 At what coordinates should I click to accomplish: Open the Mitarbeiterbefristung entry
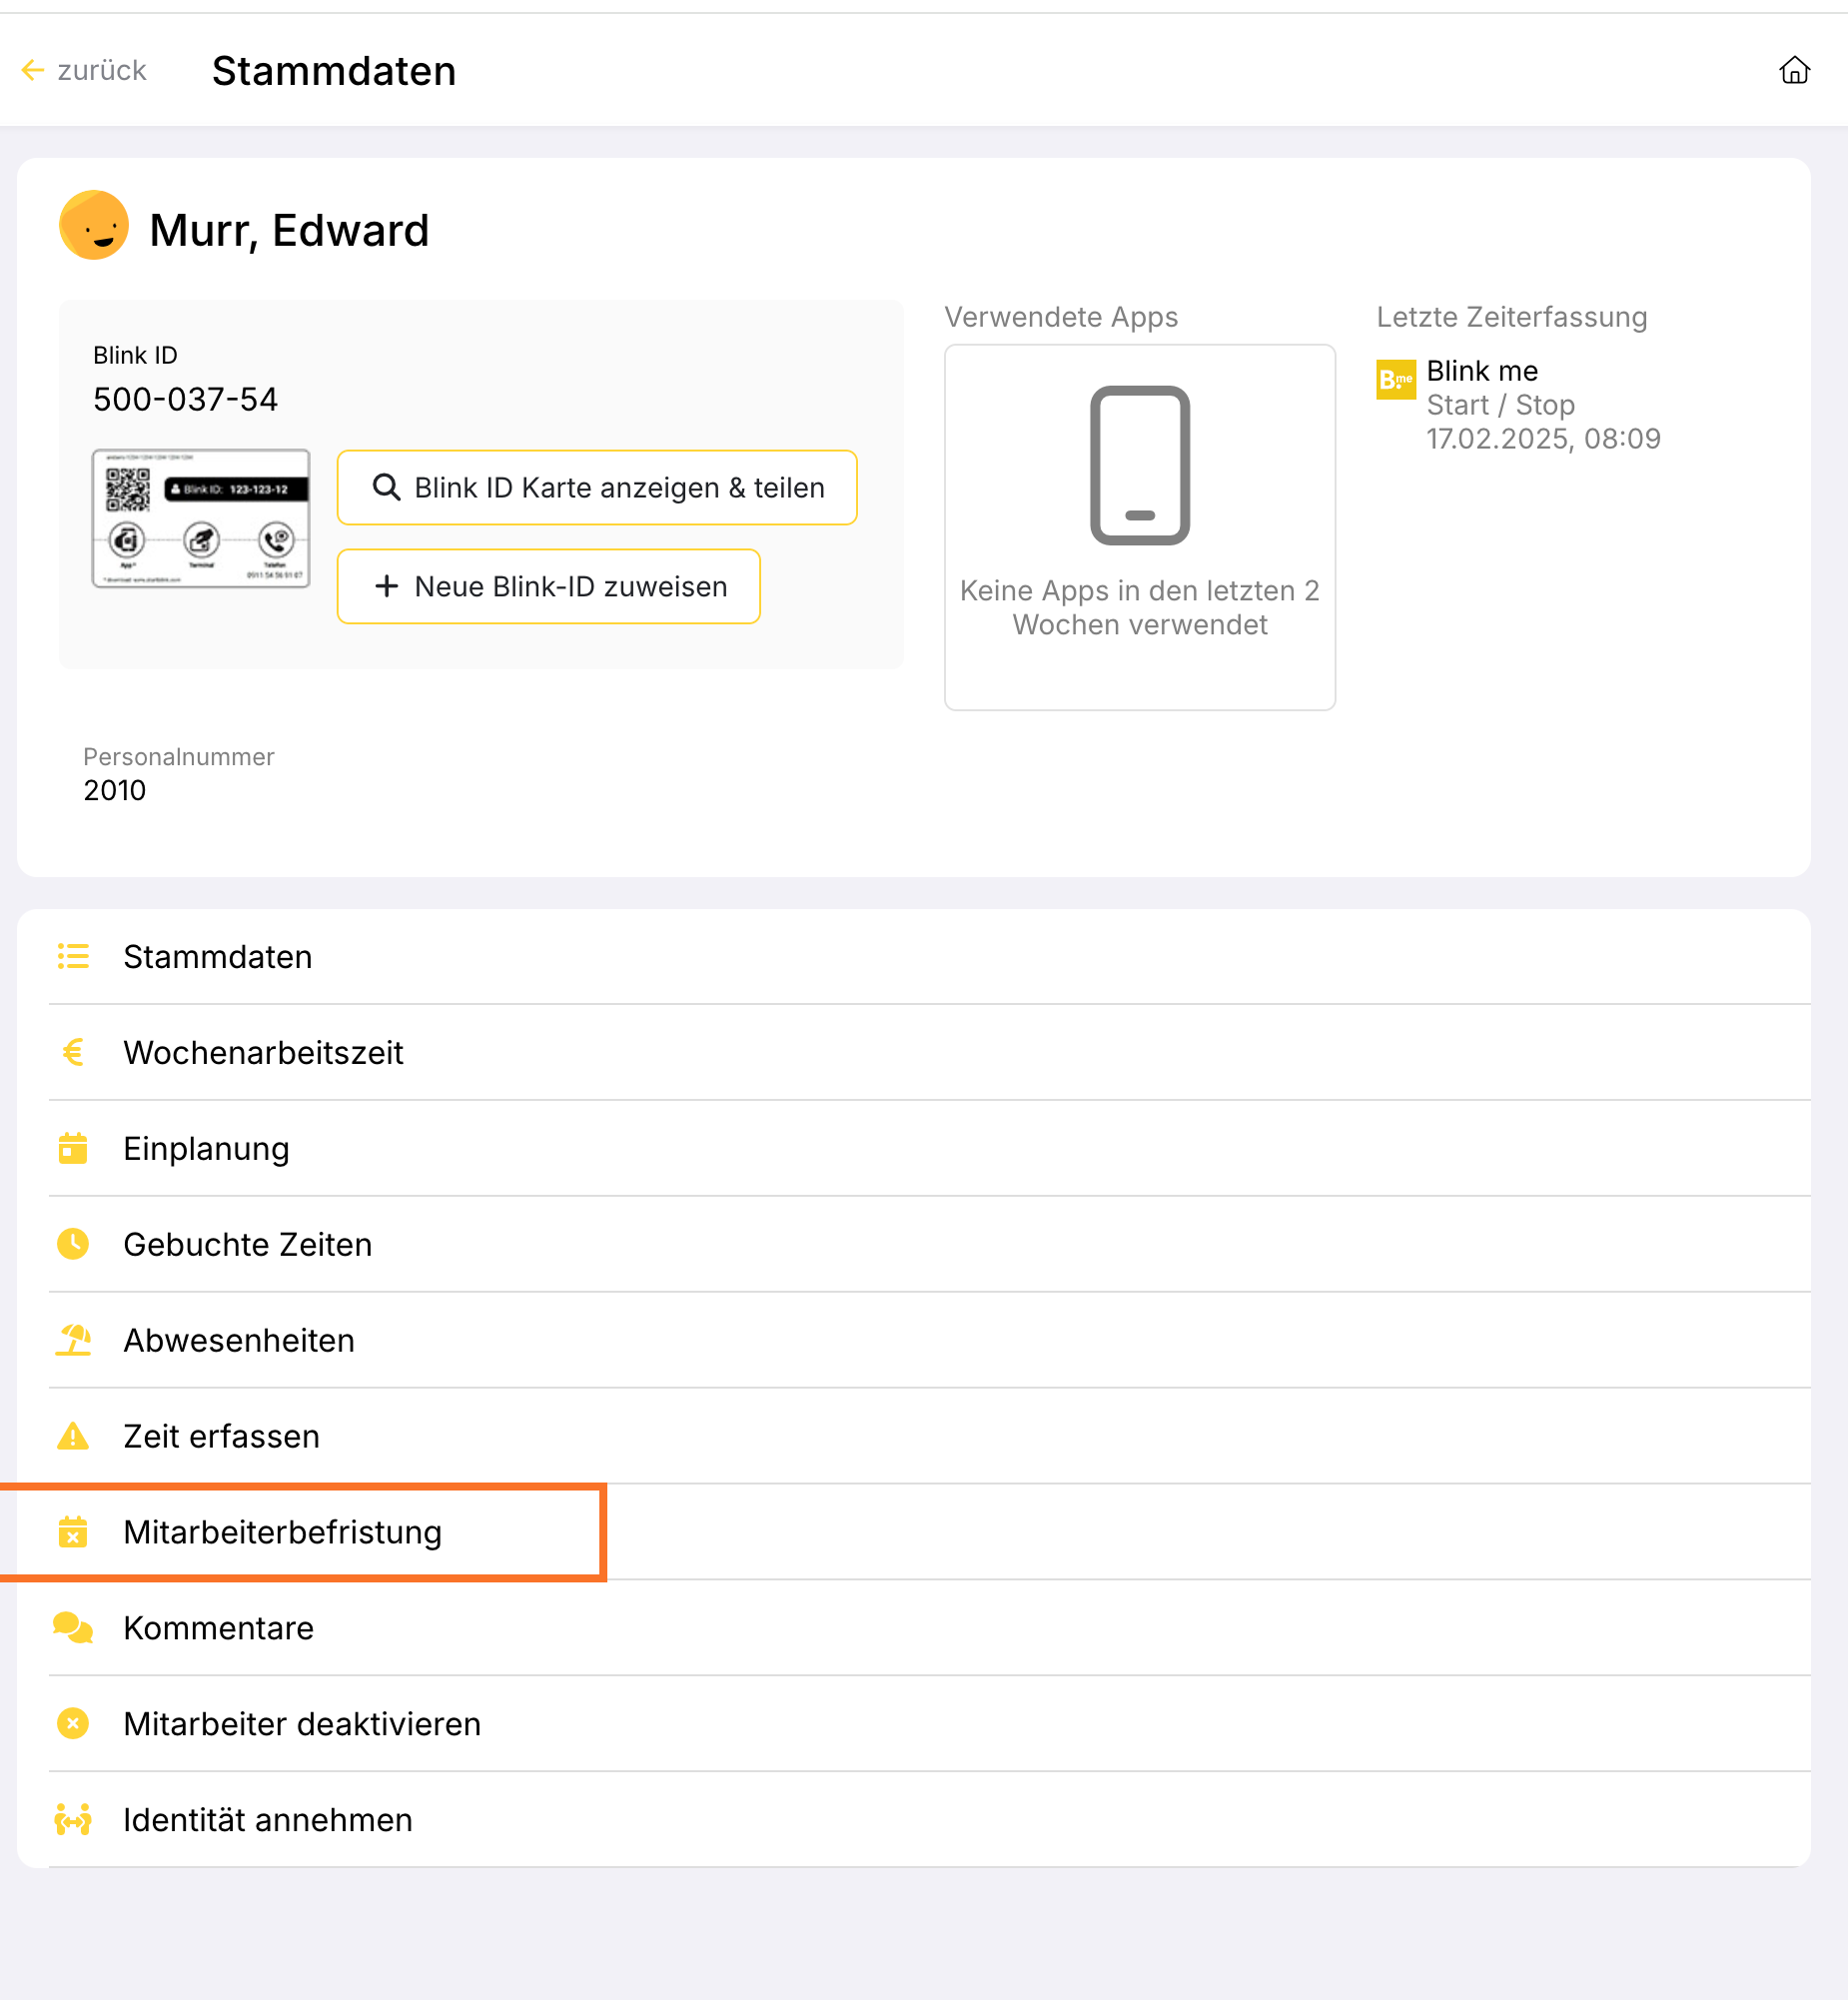point(282,1532)
